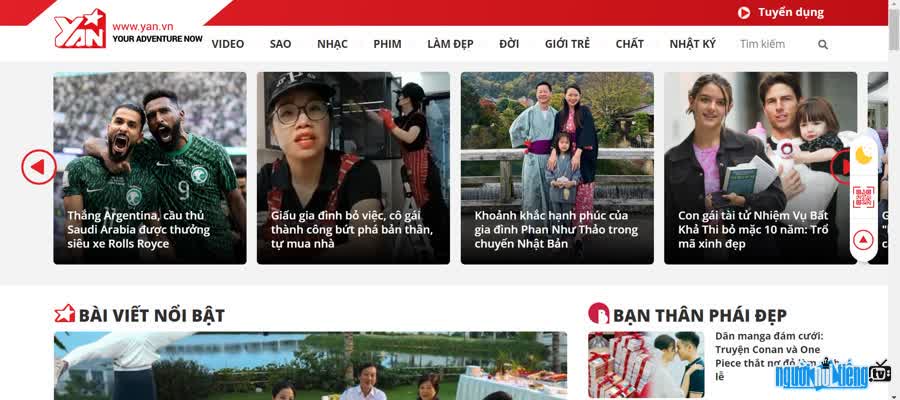Click the YAN logo icon
This screenshot has width=900, height=400.
80,29
